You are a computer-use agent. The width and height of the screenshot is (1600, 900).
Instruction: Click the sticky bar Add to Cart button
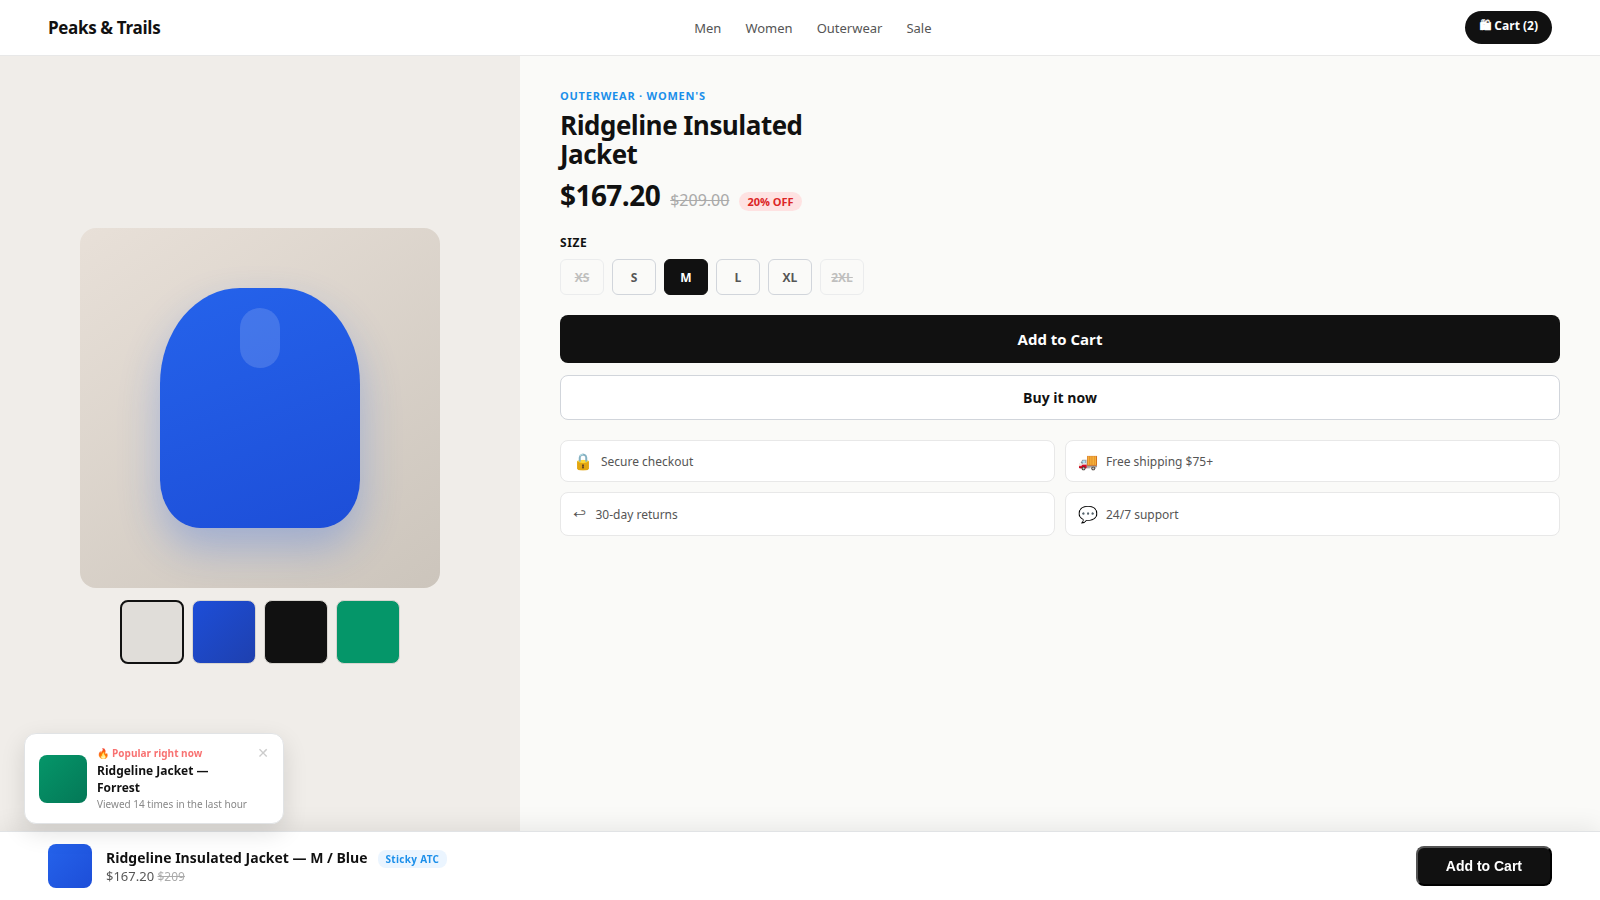tap(1484, 866)
